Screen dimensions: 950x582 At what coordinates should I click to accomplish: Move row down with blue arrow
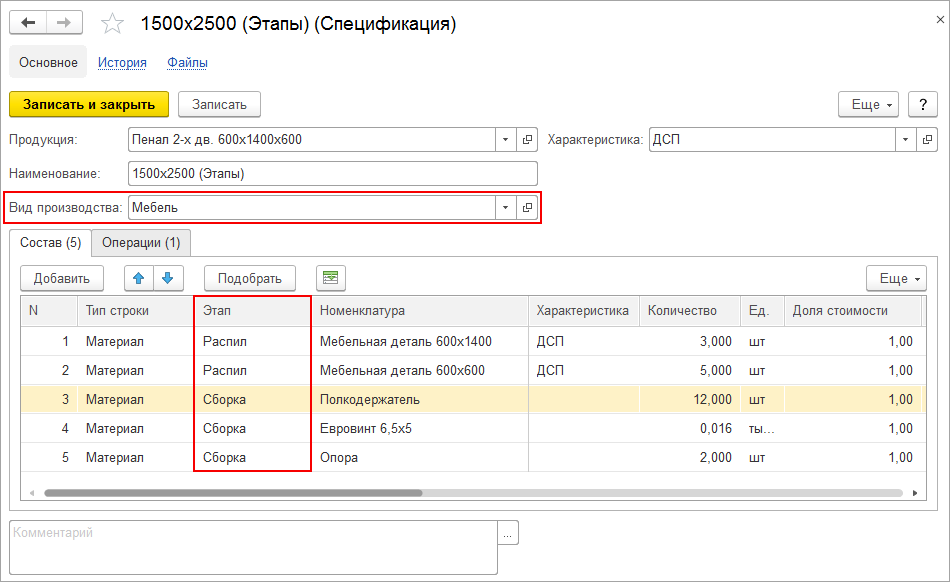tap(167, 278)
